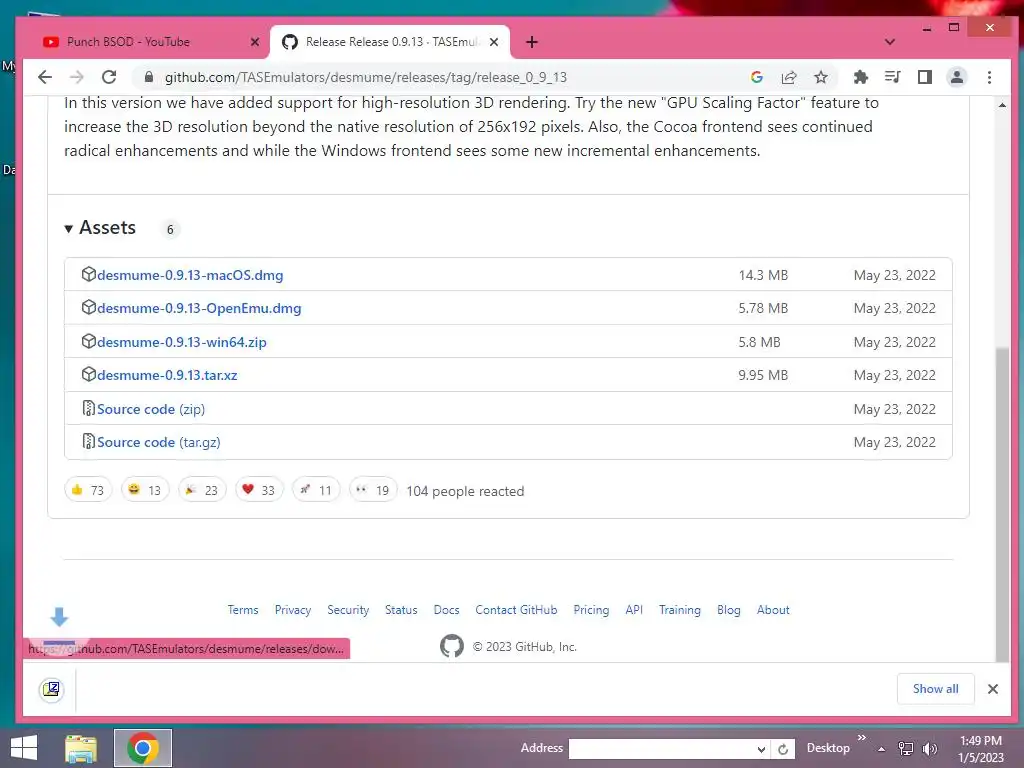Image resolution: width=1024 pixels, height=768 pixels.
Task: Toggle the laugh reaction 13
Action: tap(145, 490)
